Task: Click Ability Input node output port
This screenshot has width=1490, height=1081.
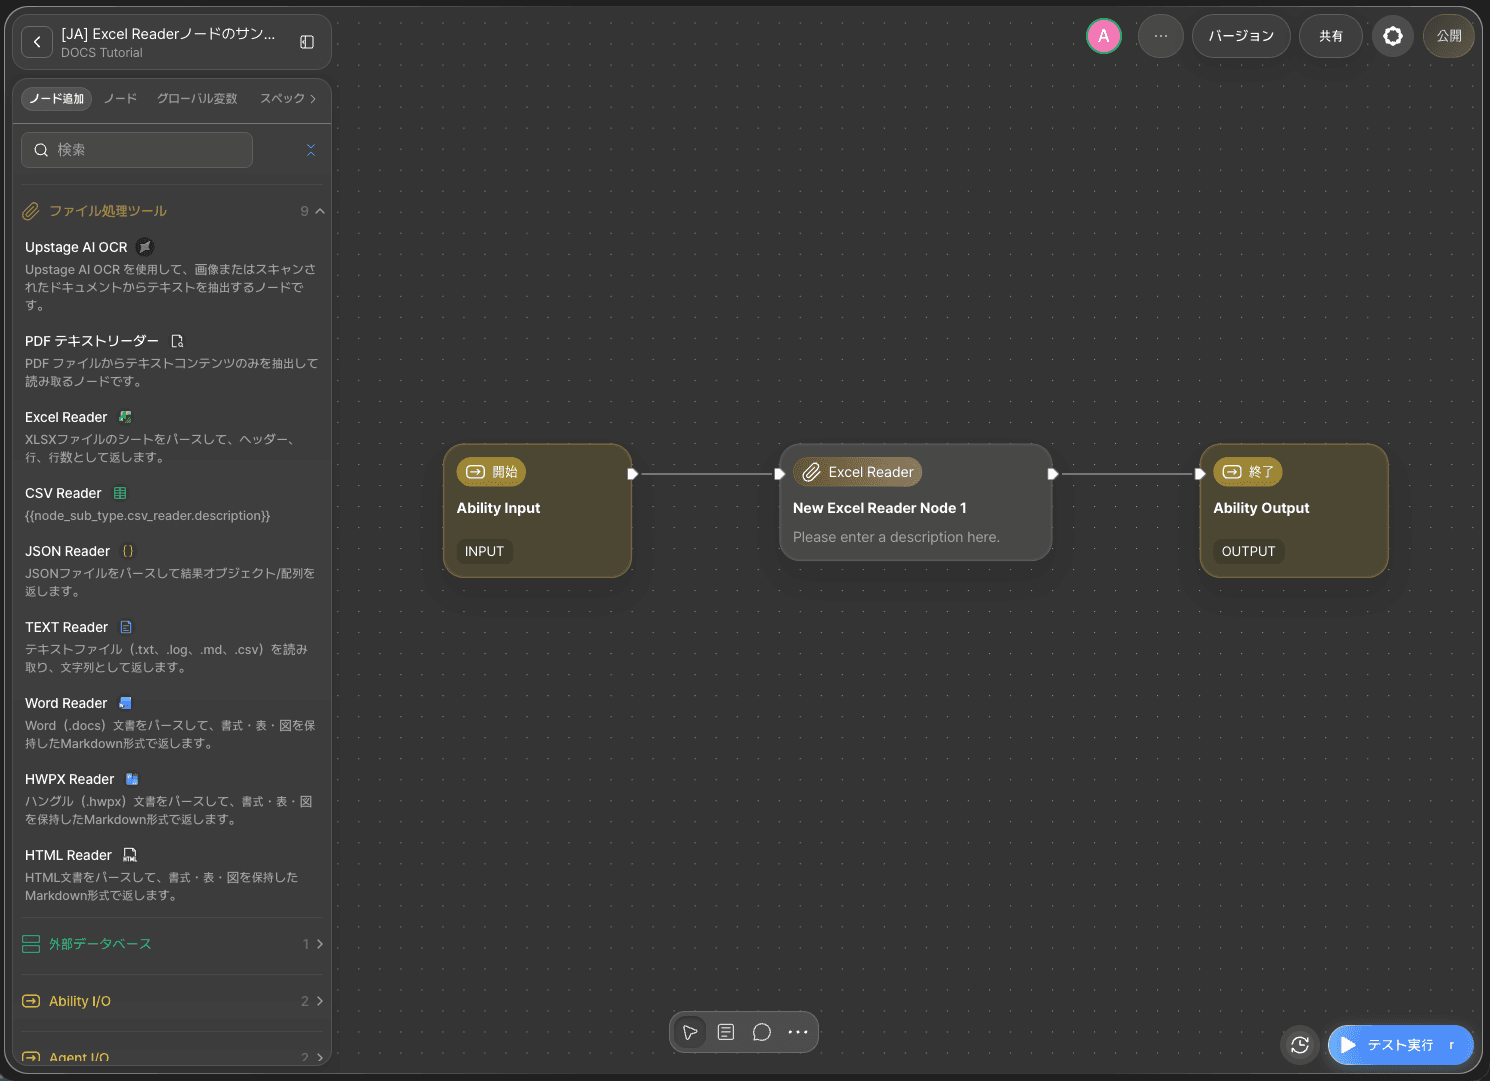Action: (x=632, y=474)
